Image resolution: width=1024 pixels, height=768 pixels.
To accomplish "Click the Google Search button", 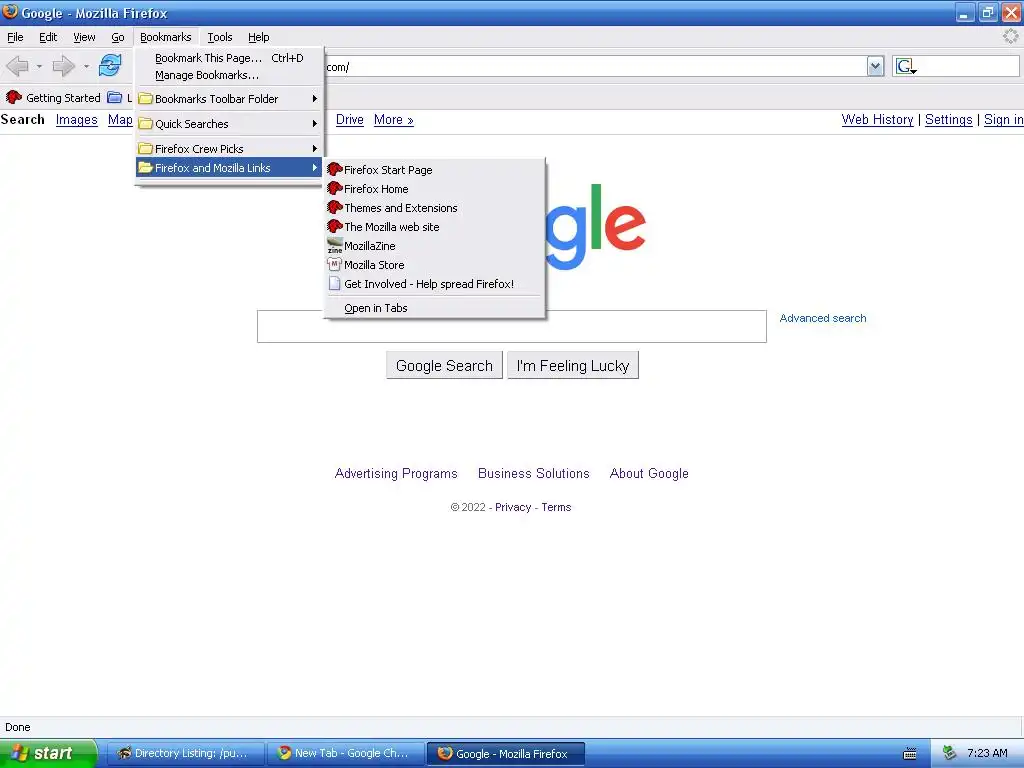I will point(444,365).
